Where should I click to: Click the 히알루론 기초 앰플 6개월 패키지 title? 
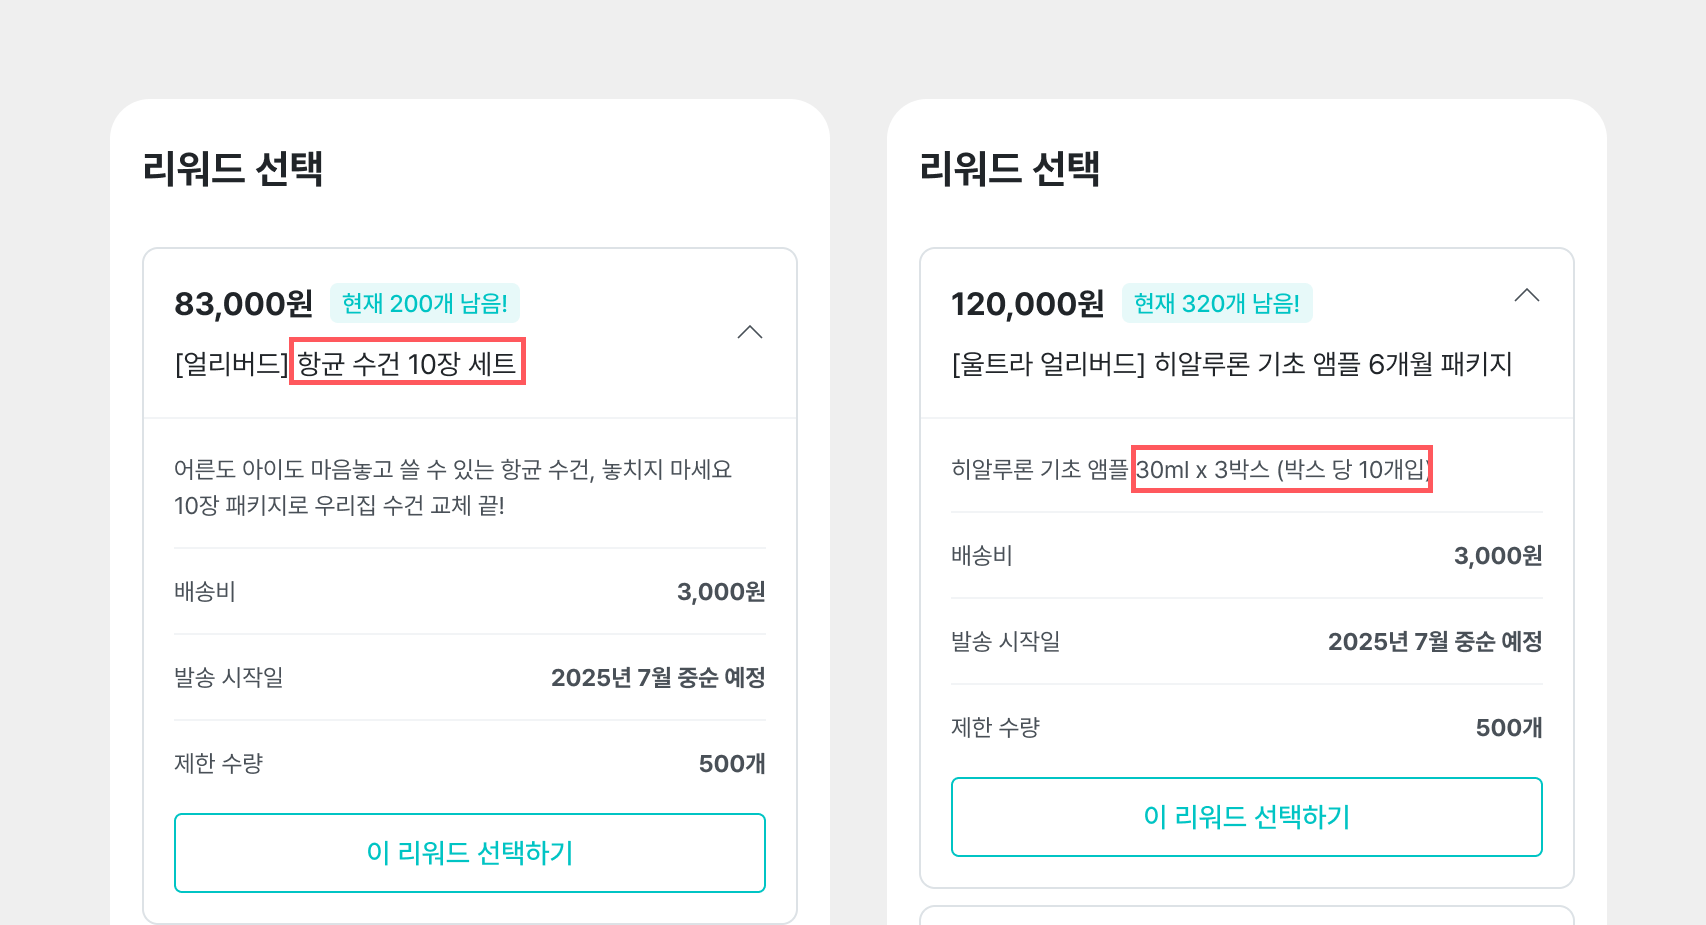pos(1232,363)
